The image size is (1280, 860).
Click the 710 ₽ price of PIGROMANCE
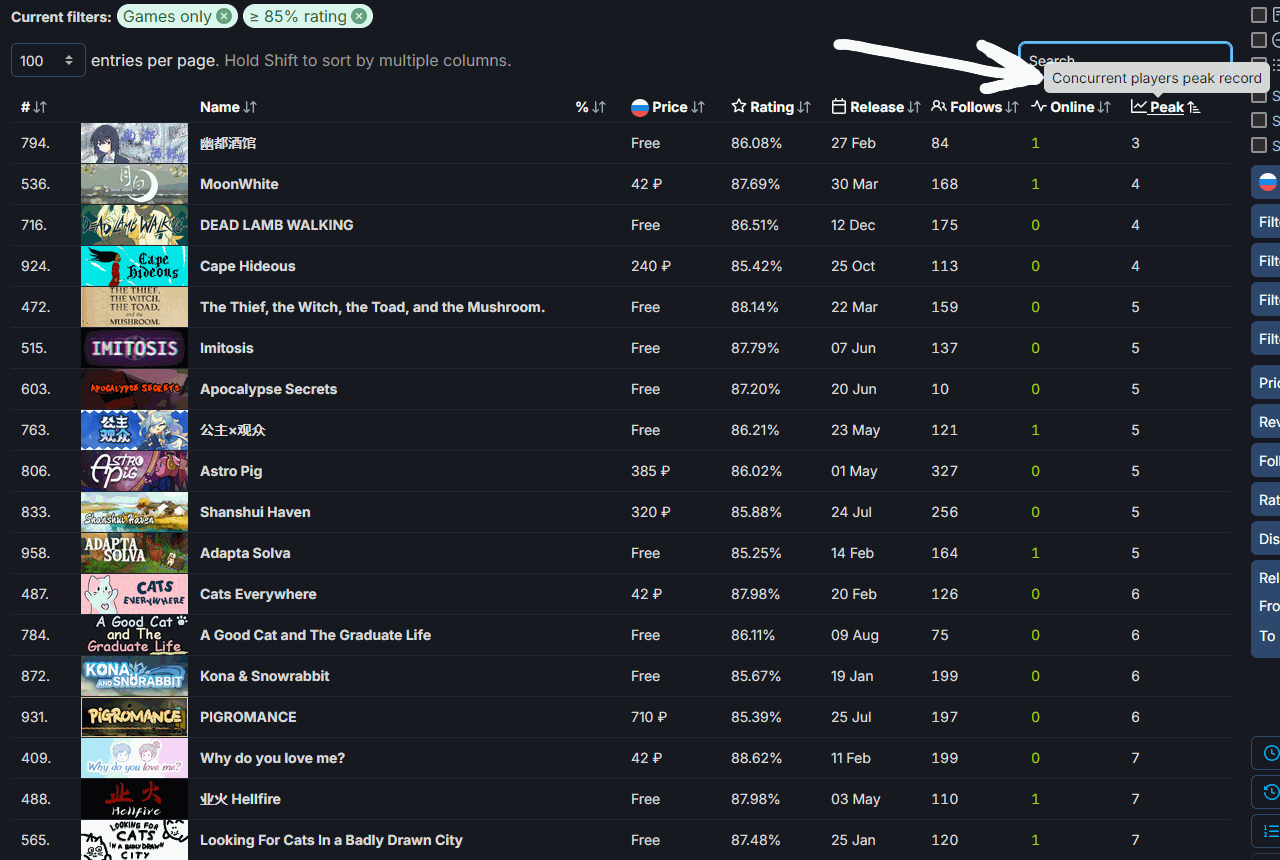(649, 717)
